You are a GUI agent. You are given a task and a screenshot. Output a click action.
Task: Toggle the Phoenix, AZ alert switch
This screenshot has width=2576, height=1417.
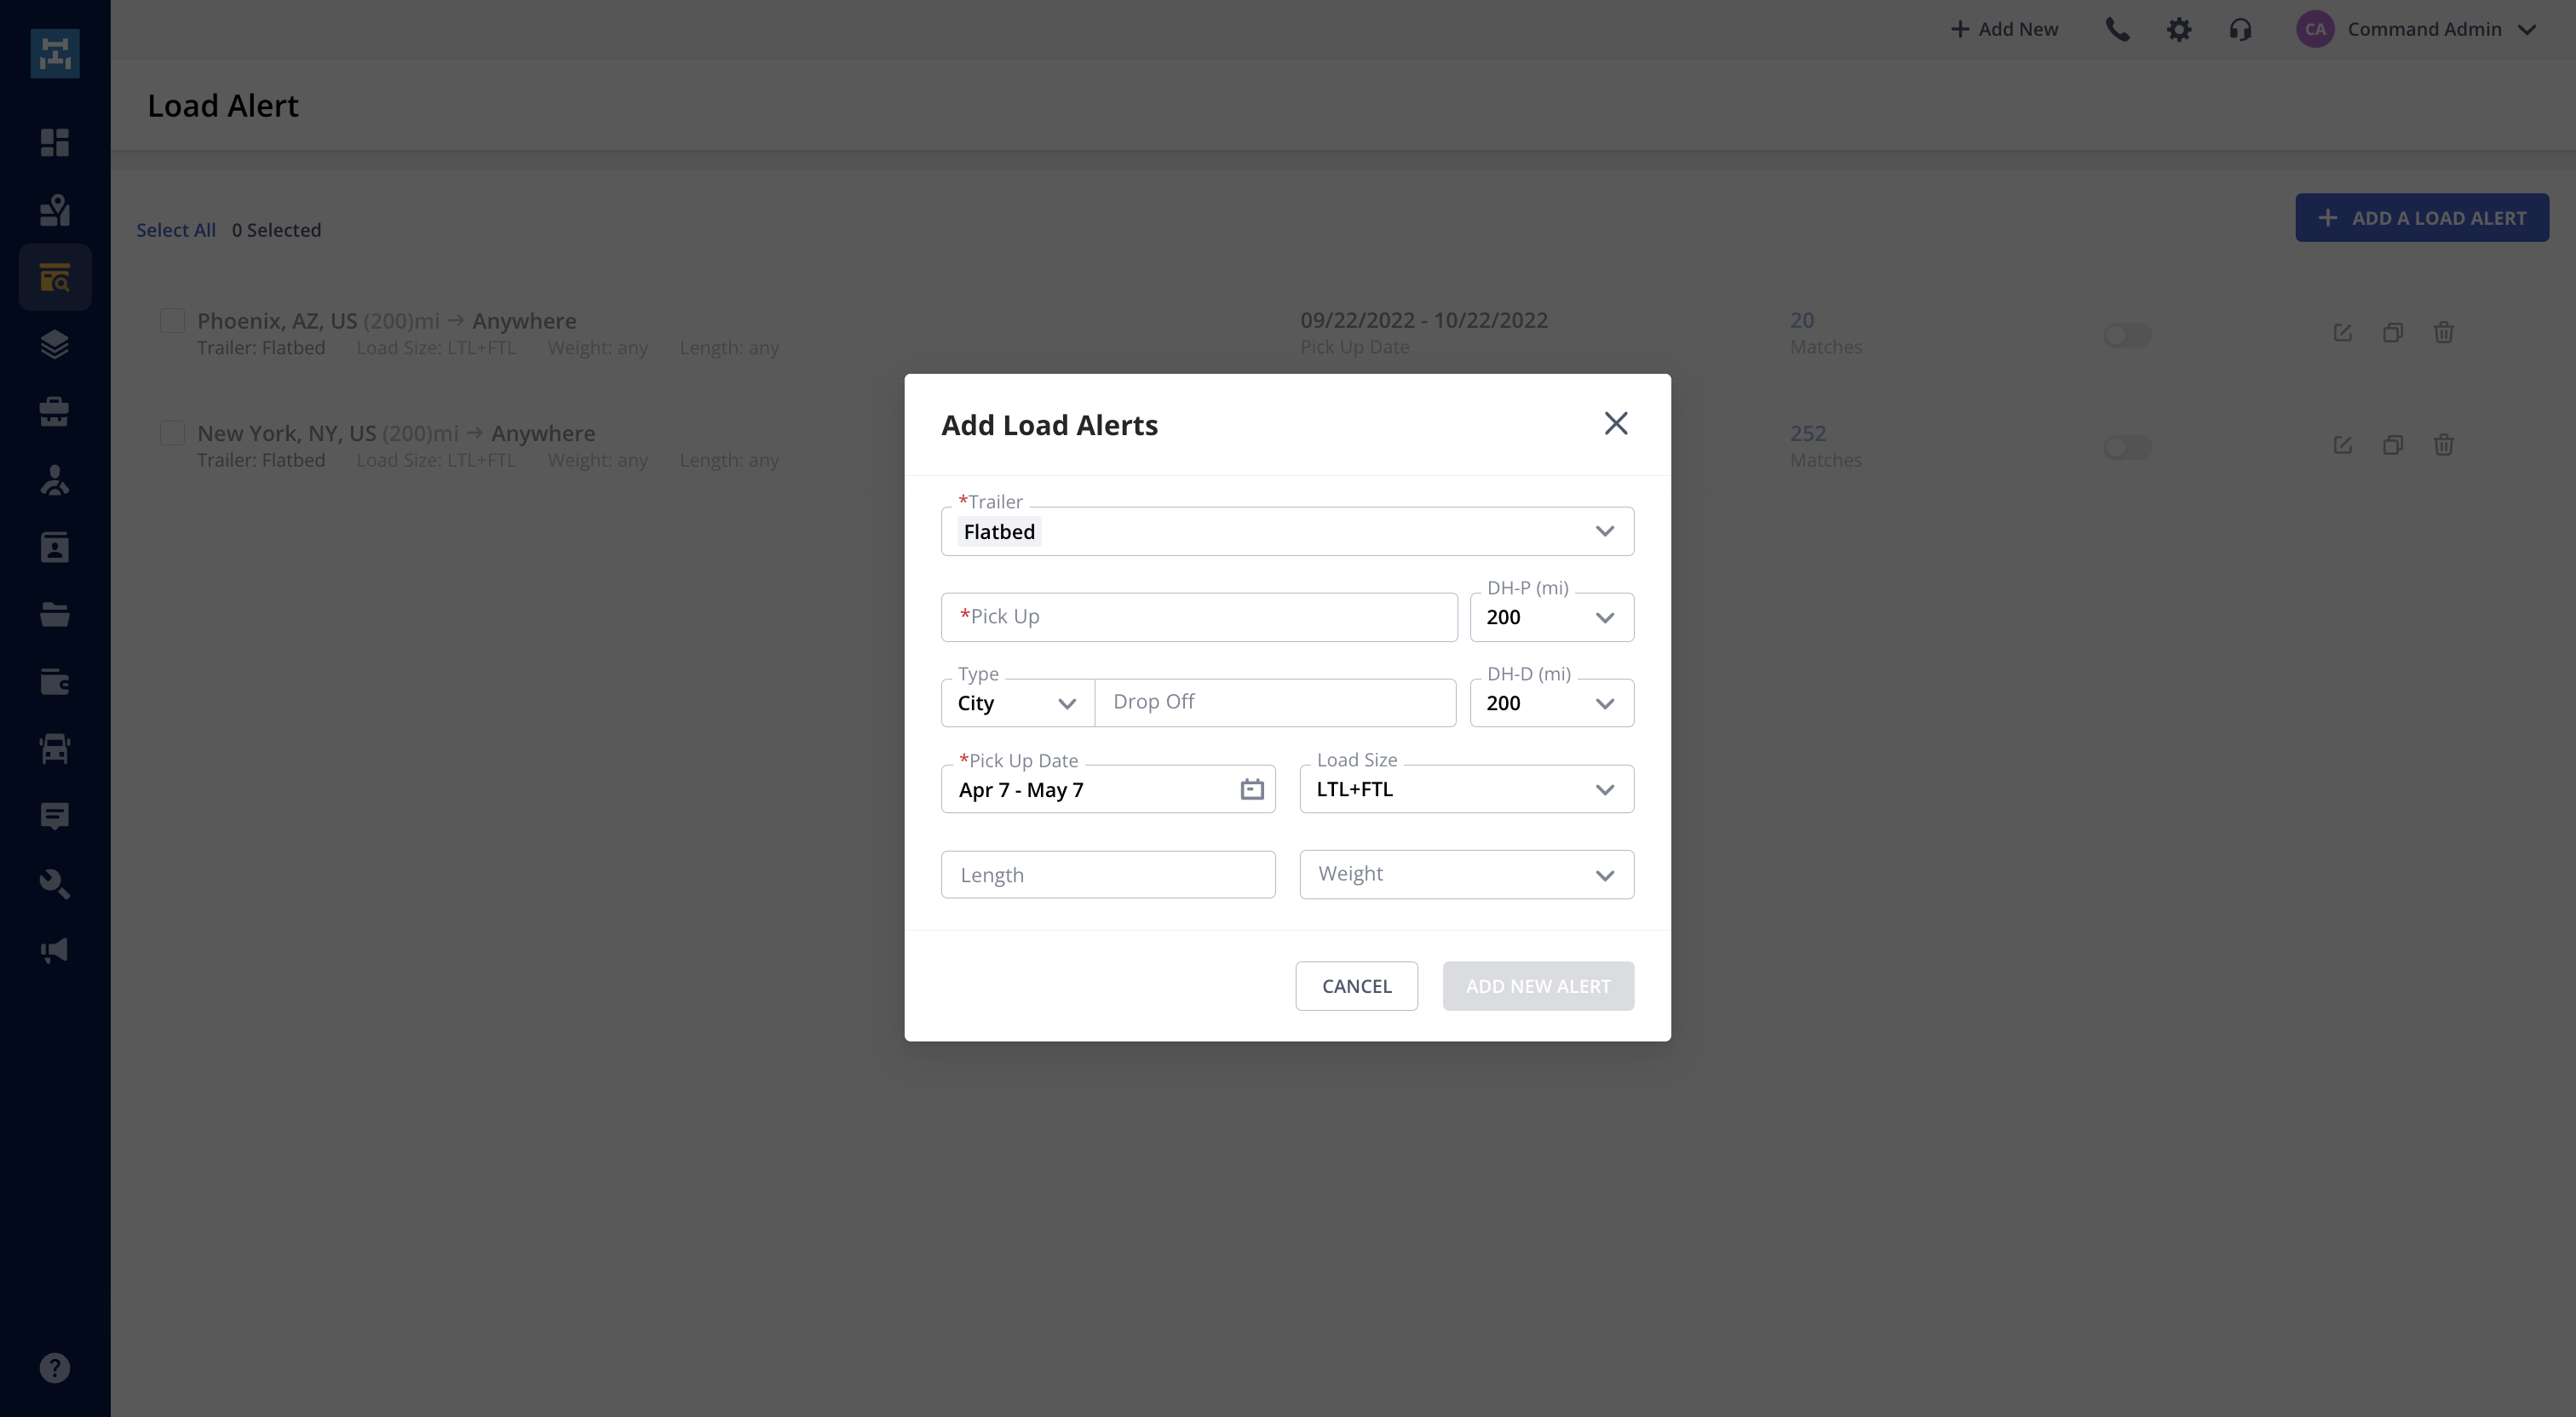tap(2127, 335)
